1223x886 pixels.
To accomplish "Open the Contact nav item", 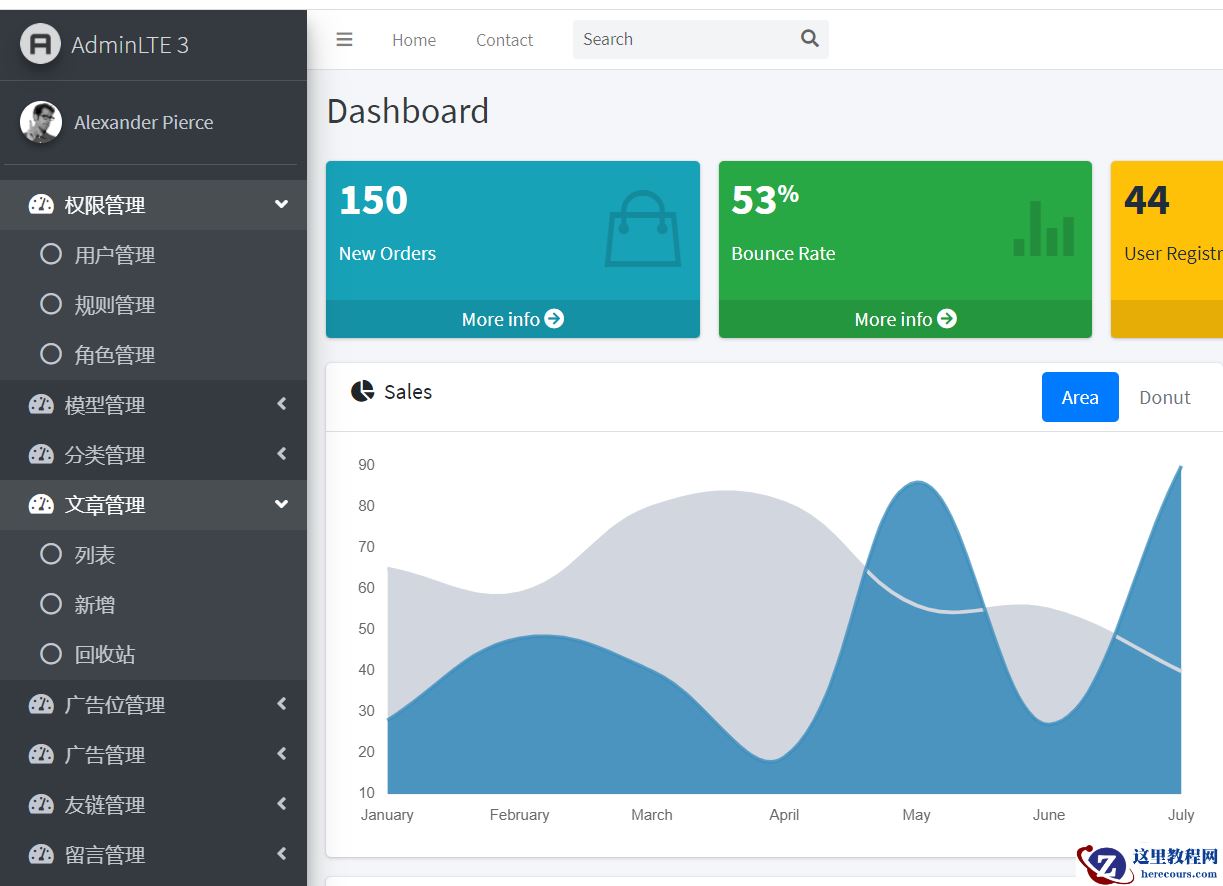I will pyautogui.click(x=504, y=40).
